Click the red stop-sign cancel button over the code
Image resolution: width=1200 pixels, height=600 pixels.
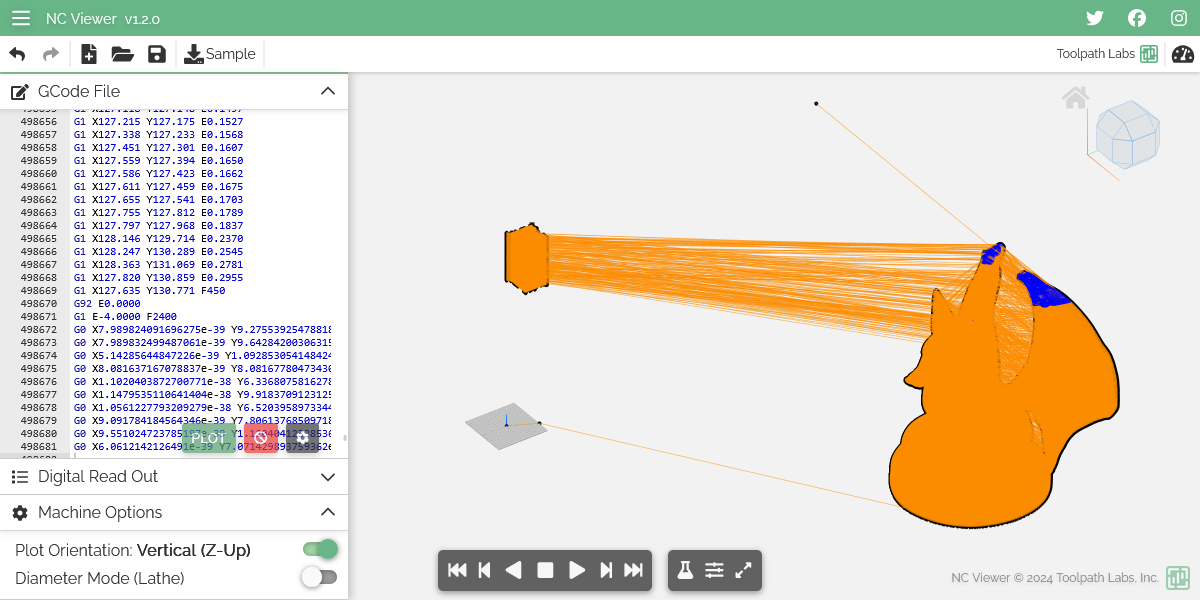[261, 437]
